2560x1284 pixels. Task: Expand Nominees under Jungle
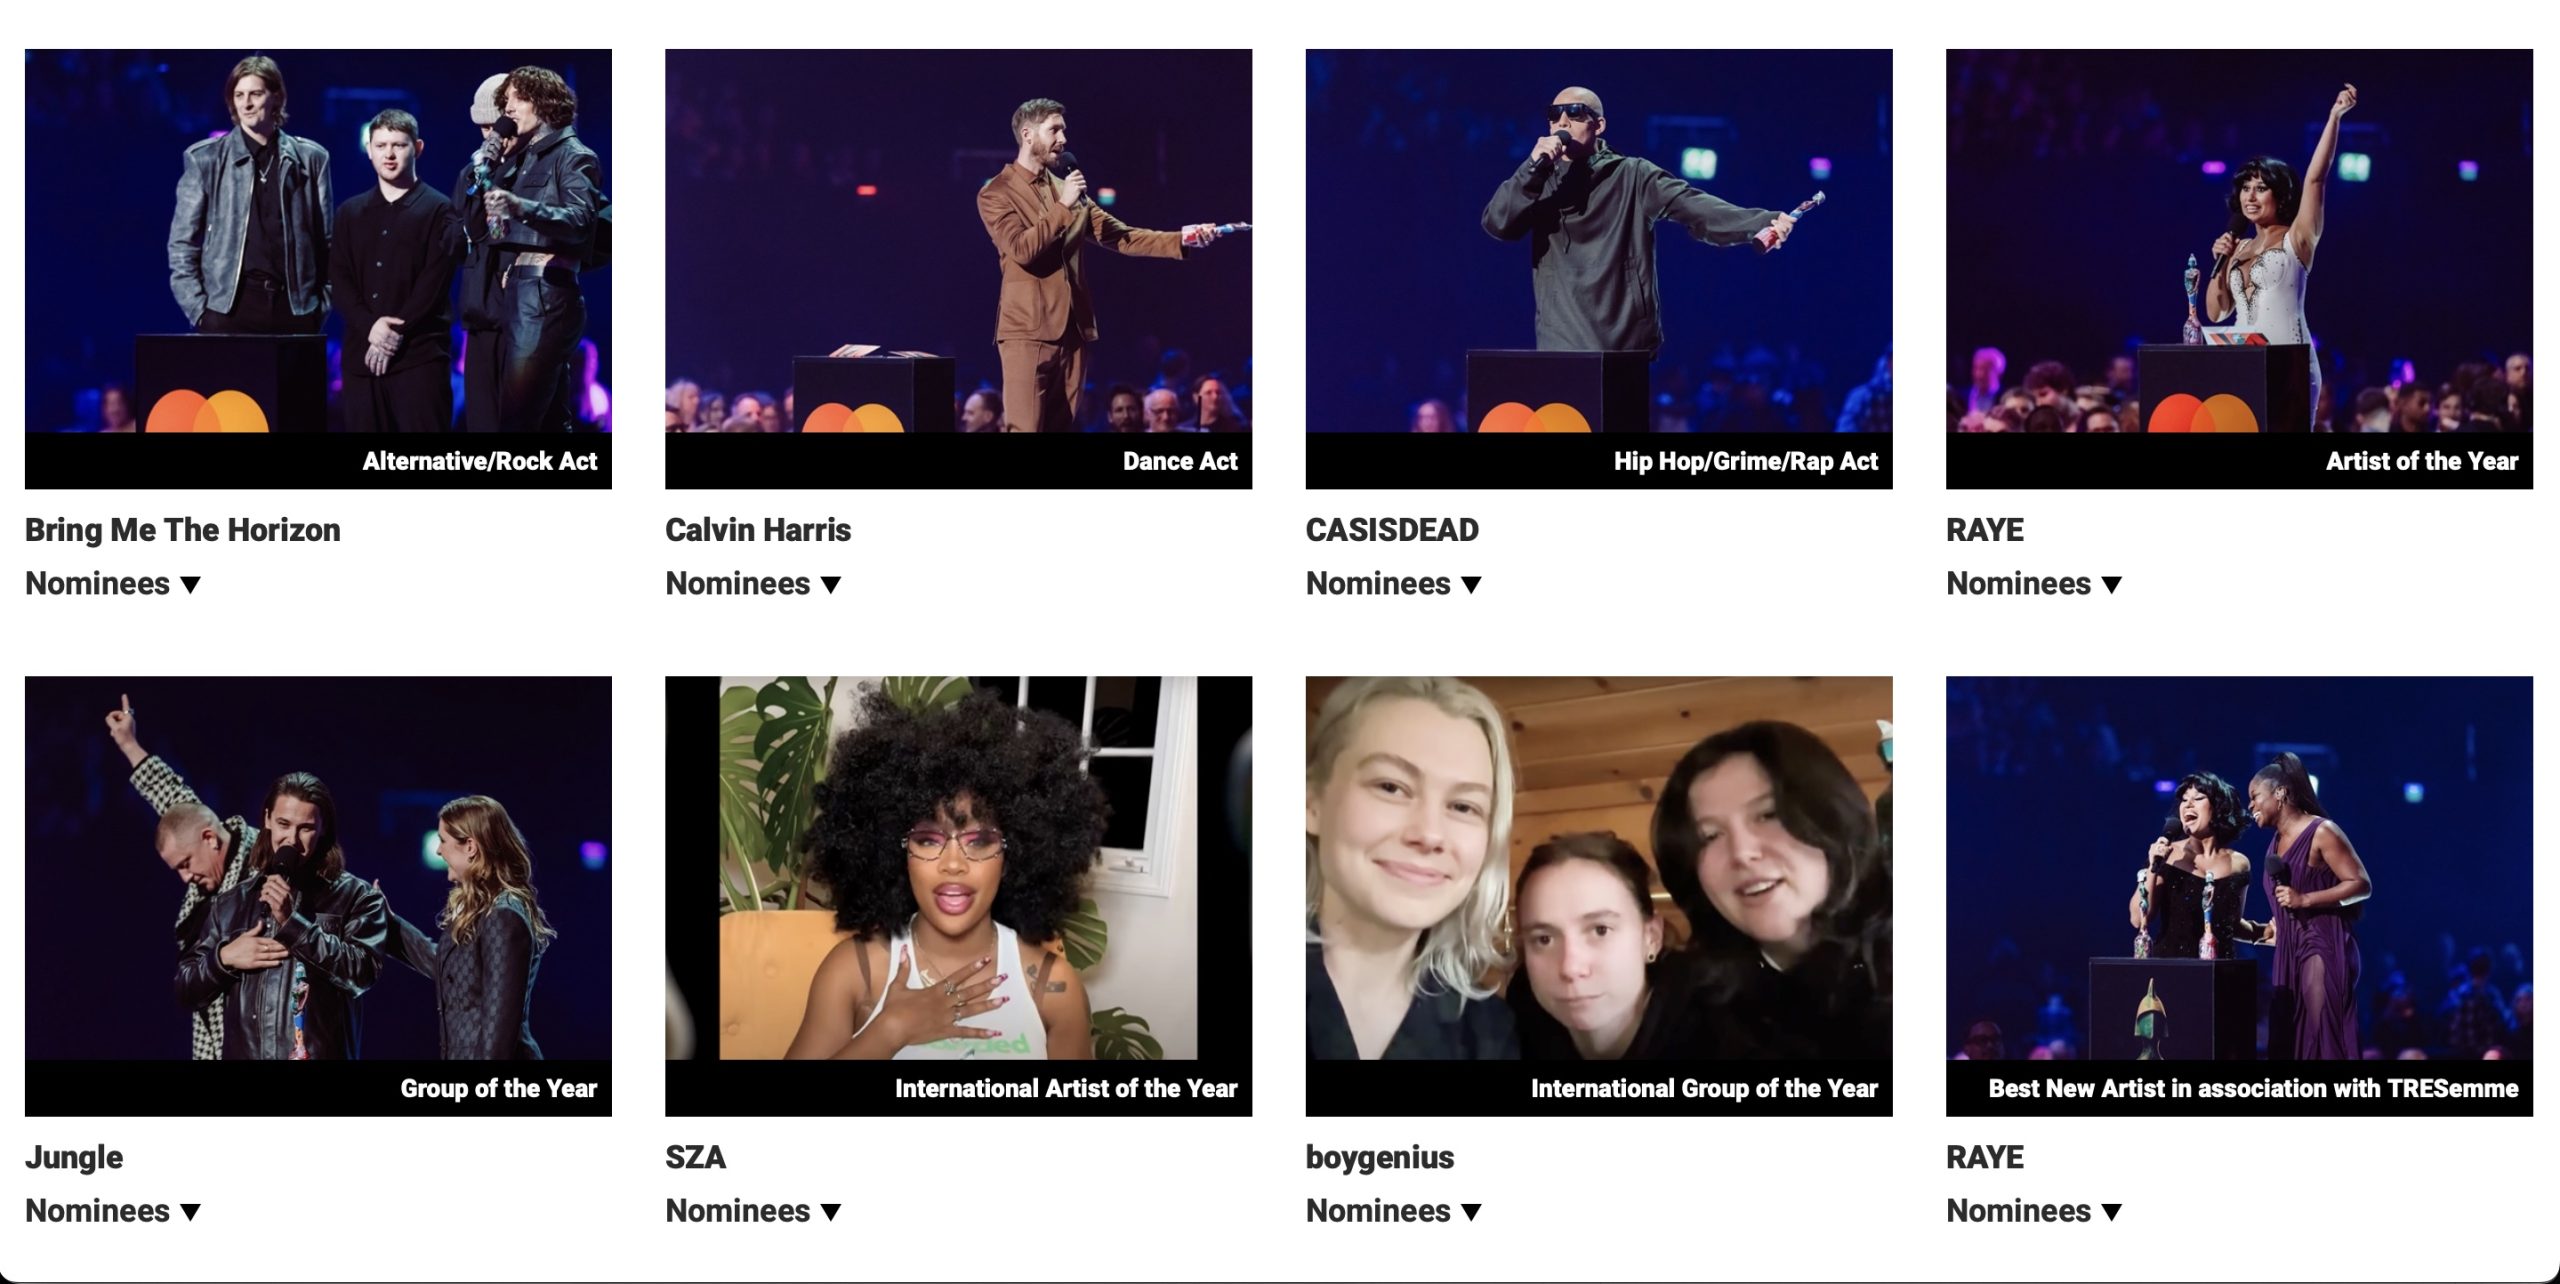click(113, 1210)
